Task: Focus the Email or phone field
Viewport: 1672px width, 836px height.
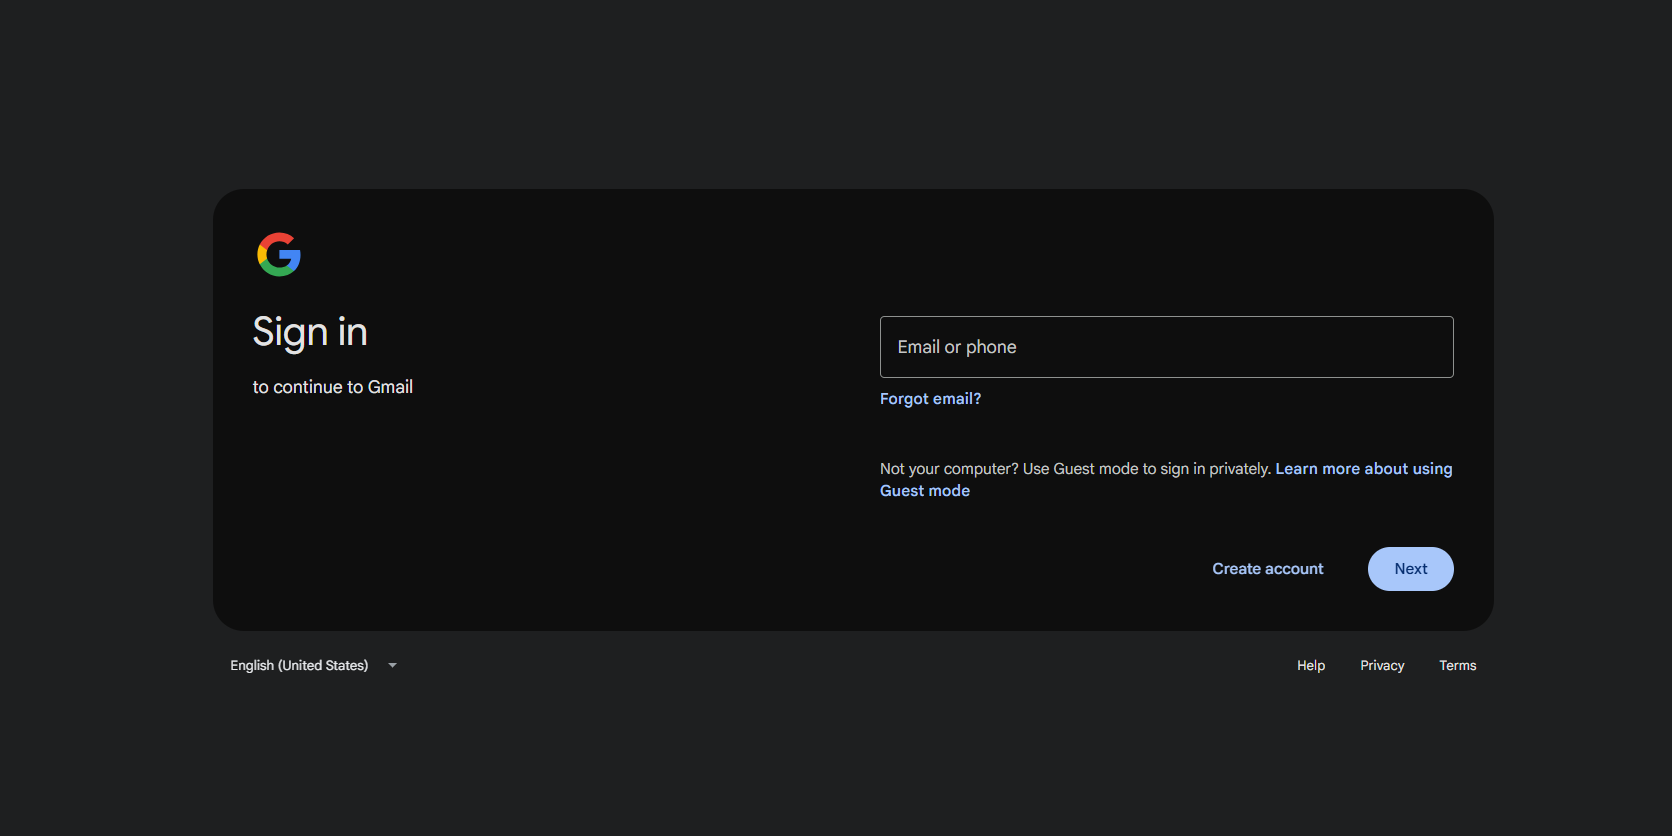Action: click(x=1166, y=347)
